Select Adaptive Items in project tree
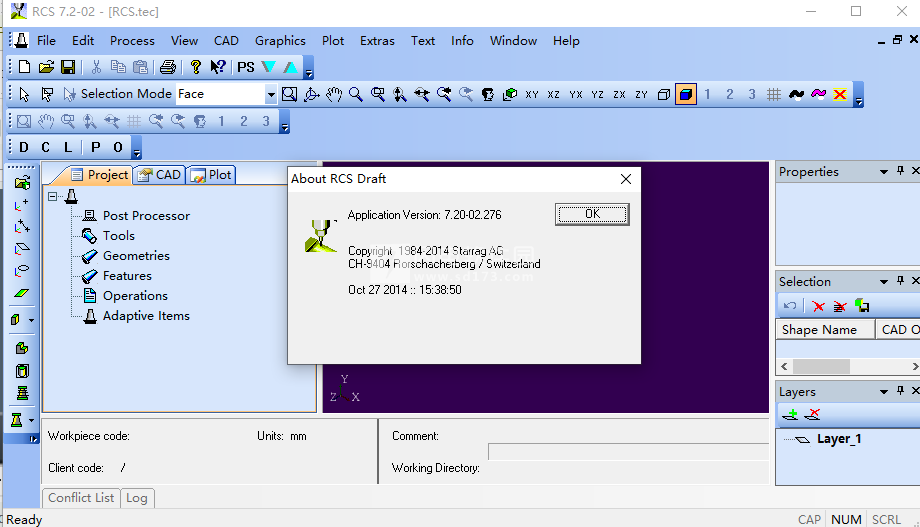 tap(146, 316)
